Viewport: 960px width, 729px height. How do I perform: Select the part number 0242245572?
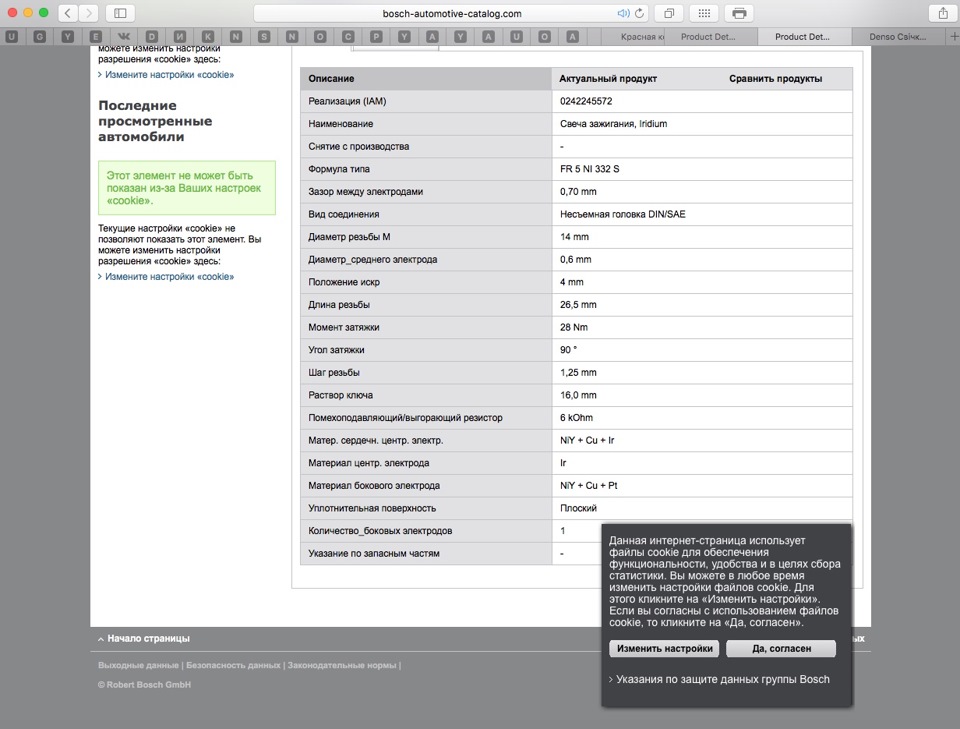click(x=586, y=101)
